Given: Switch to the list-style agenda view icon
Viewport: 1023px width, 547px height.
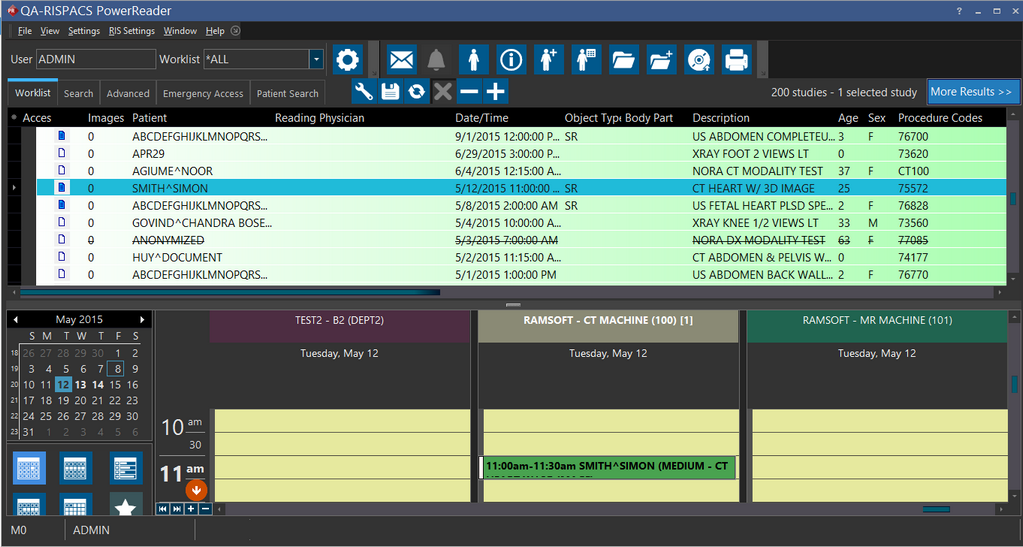Looking at the screenshot, I should point(125,467).
